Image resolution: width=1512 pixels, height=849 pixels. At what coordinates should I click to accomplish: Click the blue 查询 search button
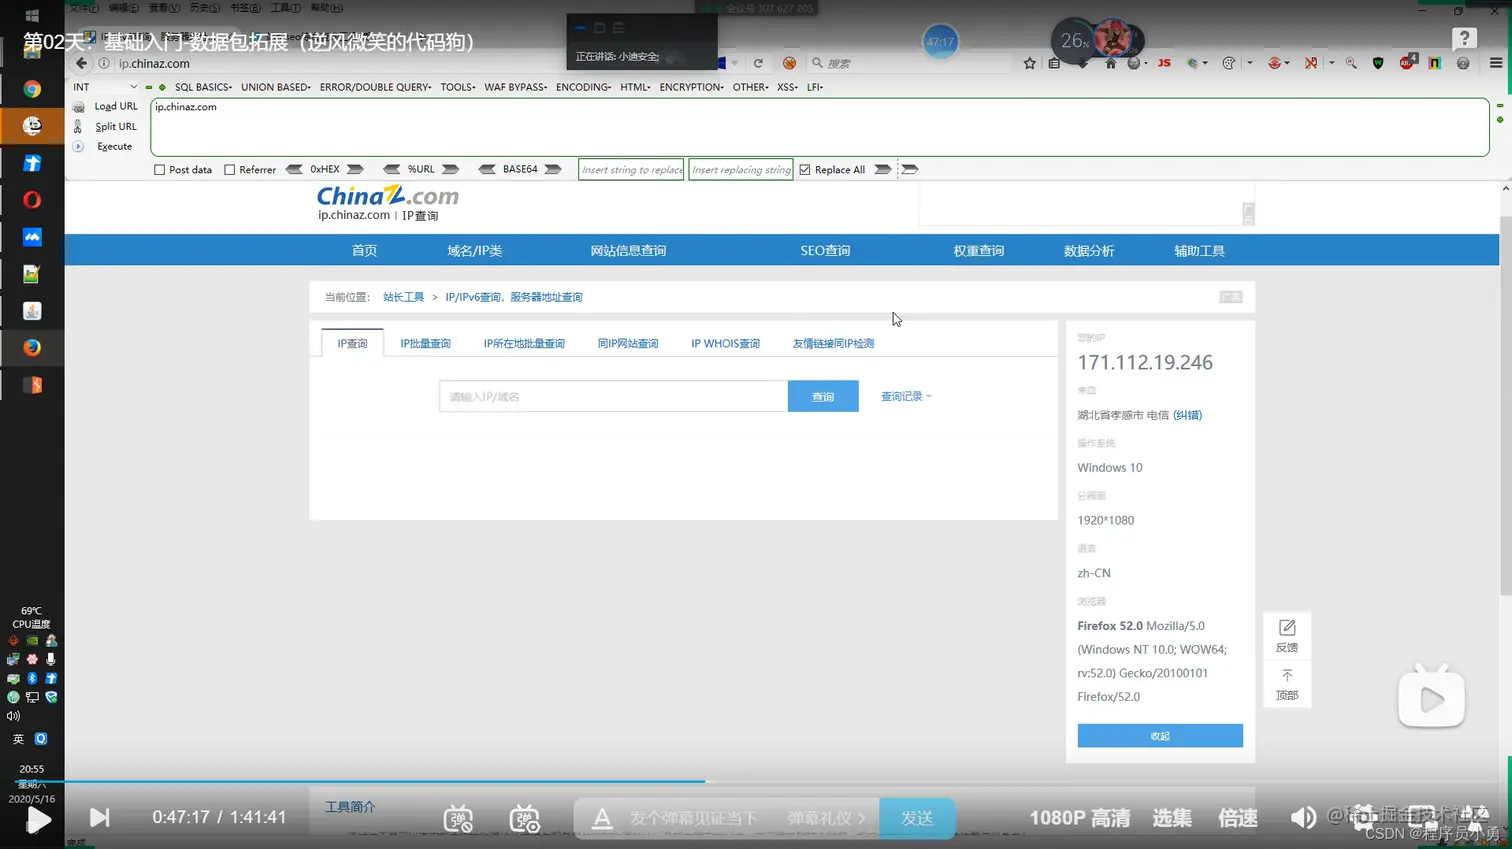click(823, 396)
